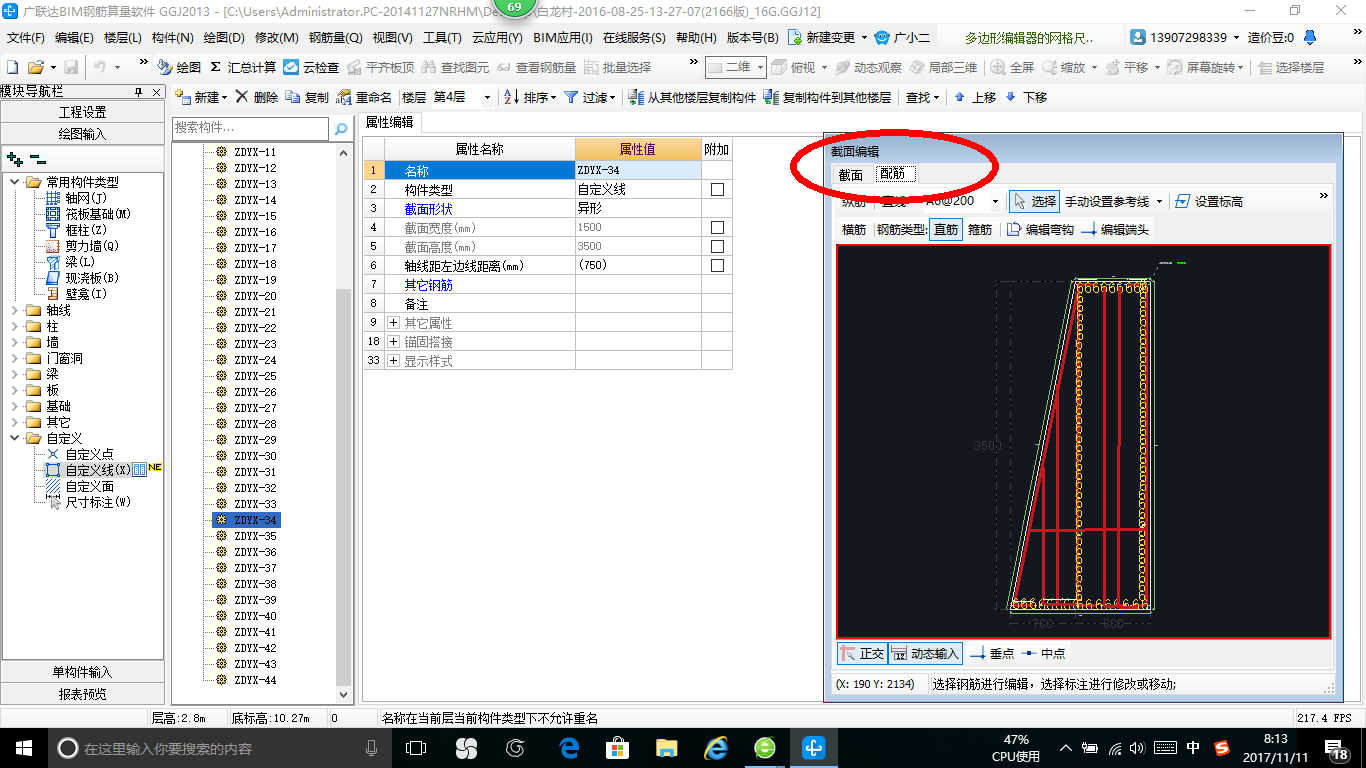
Task: Tick 附加 checkbox for 构件类型 row
Action: (x=717, y=189)
